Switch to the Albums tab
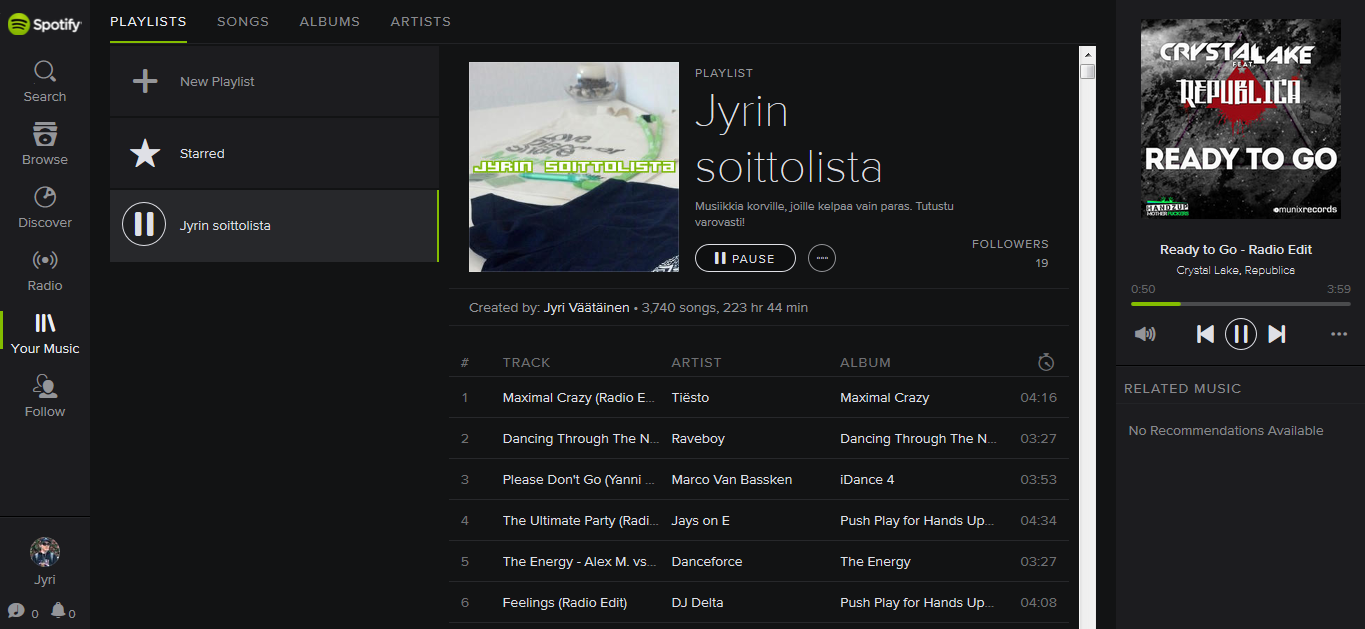 coord(330,21)
